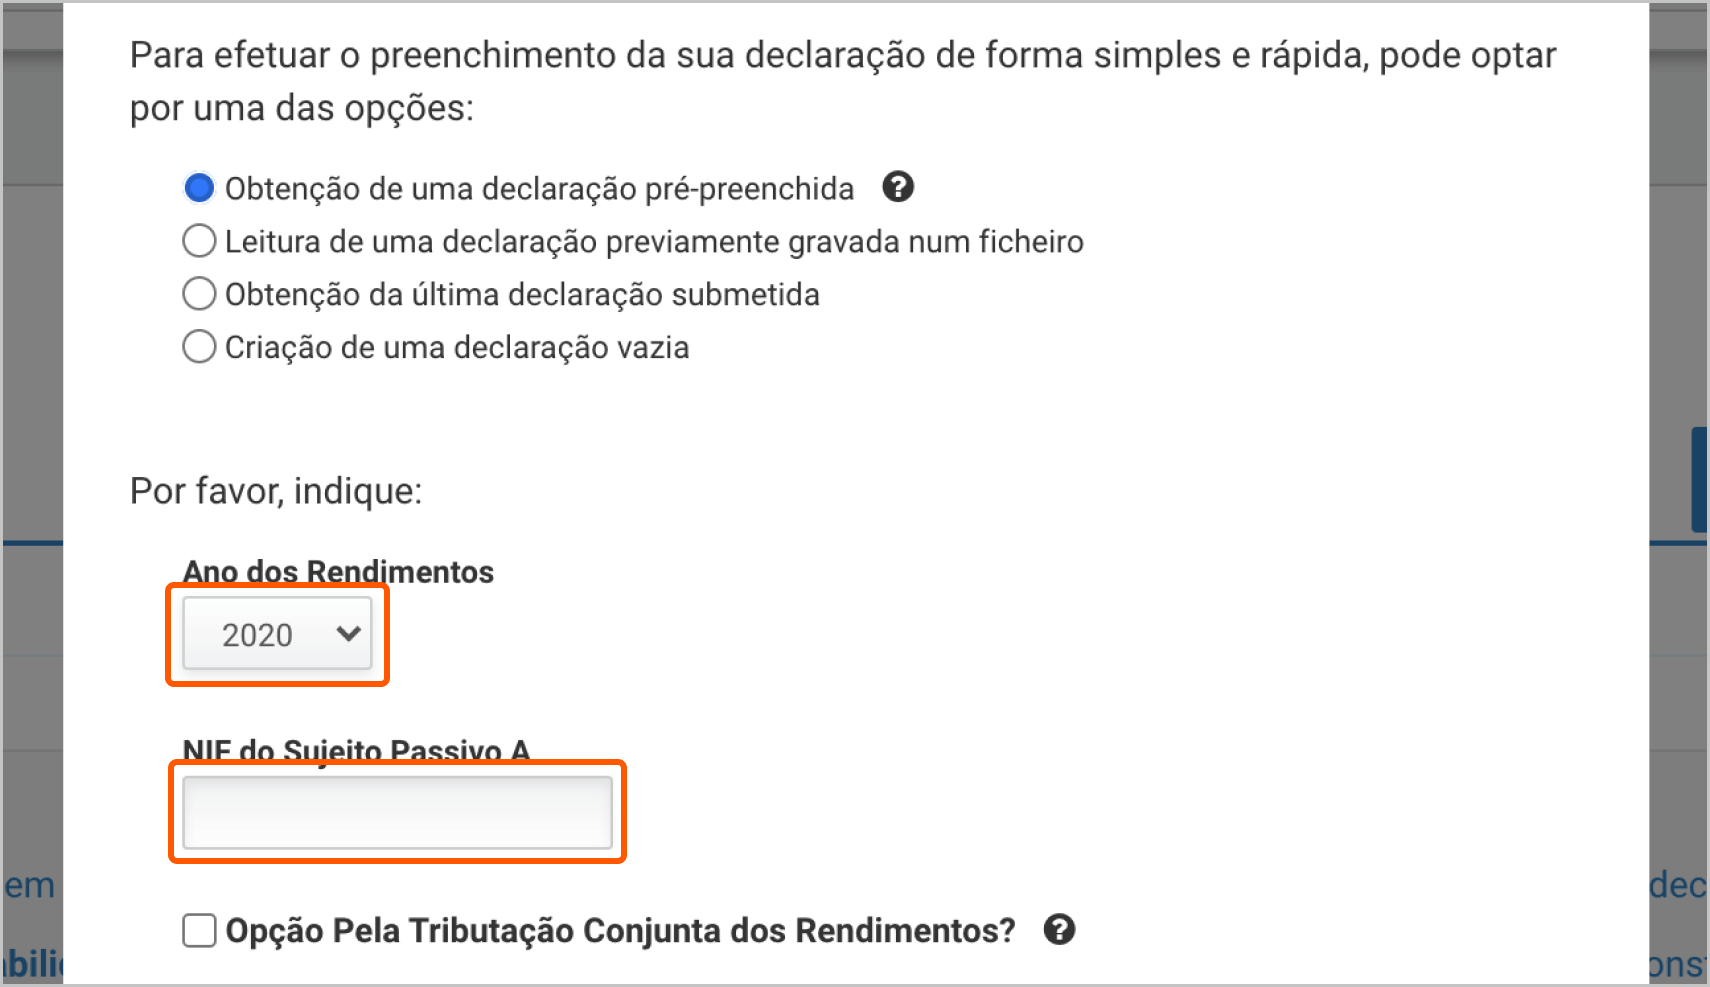Choose reading a previously saved declaration file
The image size is (1710, 987).
tap(199, 241)
